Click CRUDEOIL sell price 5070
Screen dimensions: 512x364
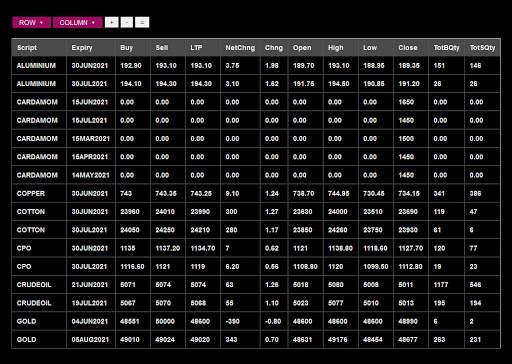click(163, 303)
